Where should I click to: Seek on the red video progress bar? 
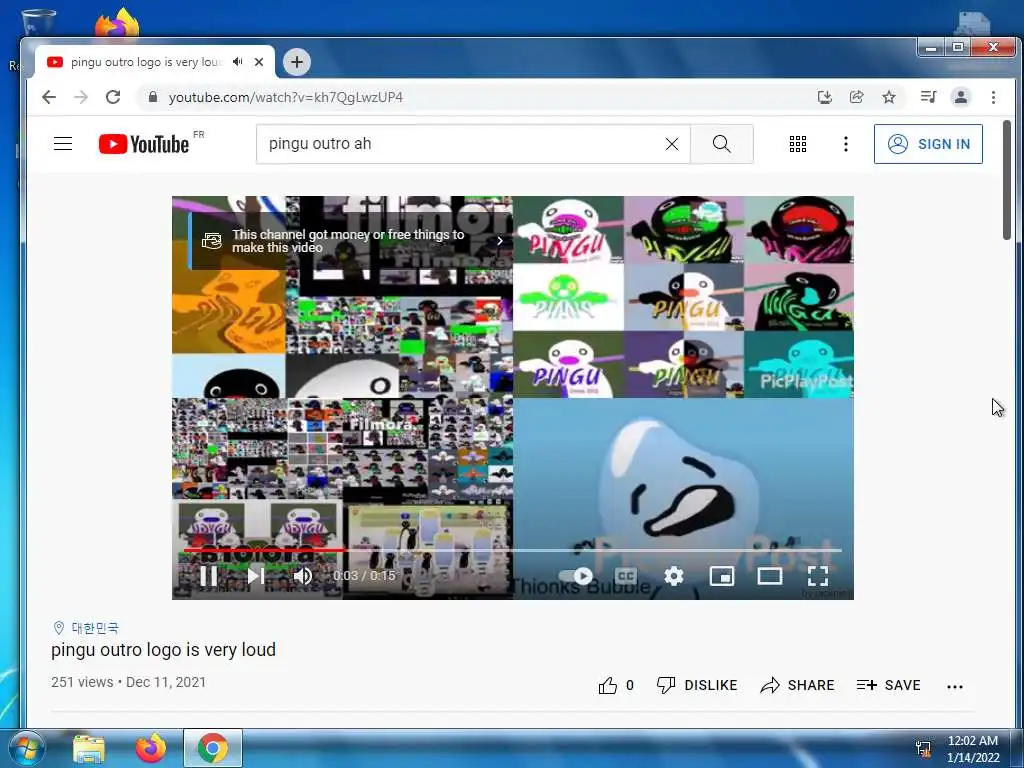[x=513, y=551]
